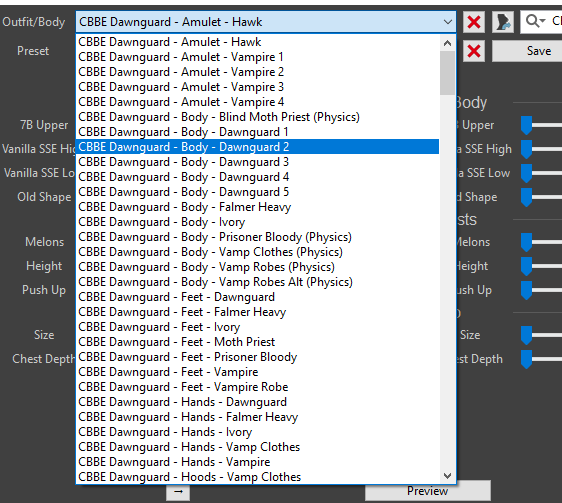
Task: Select CBBE Dawnguard - Body - Dawnguard 4
Action: click(257, 177)
